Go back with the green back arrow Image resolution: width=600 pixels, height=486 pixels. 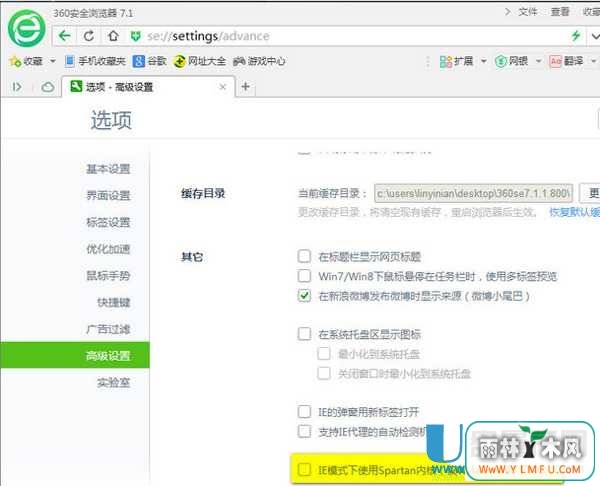(x=65, y=36)
